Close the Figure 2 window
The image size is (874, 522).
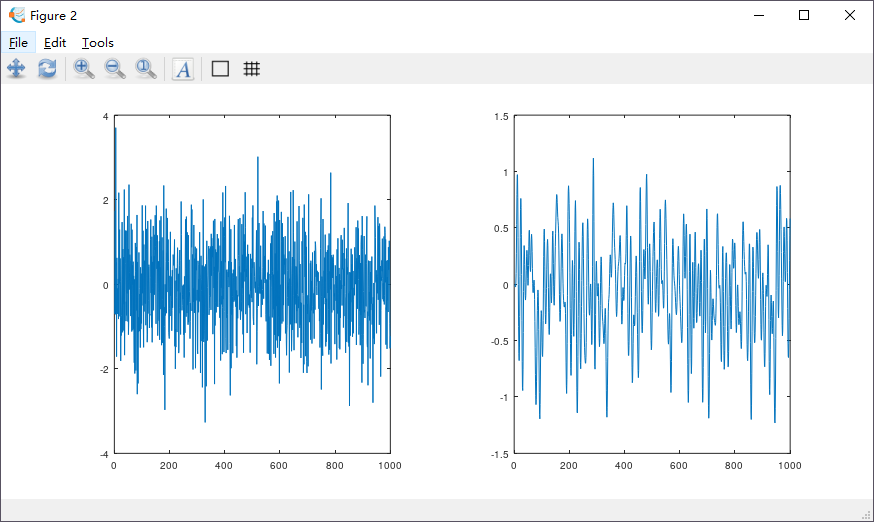click(849, 15)
